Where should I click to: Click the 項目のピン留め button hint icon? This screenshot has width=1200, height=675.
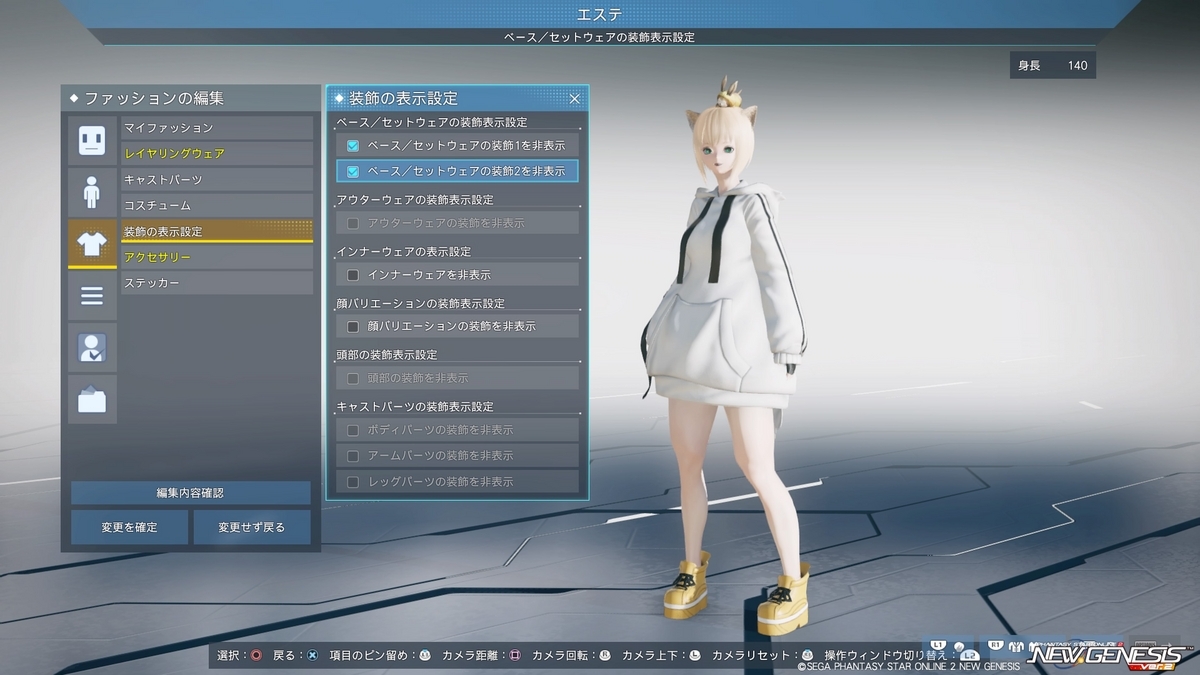424,655
